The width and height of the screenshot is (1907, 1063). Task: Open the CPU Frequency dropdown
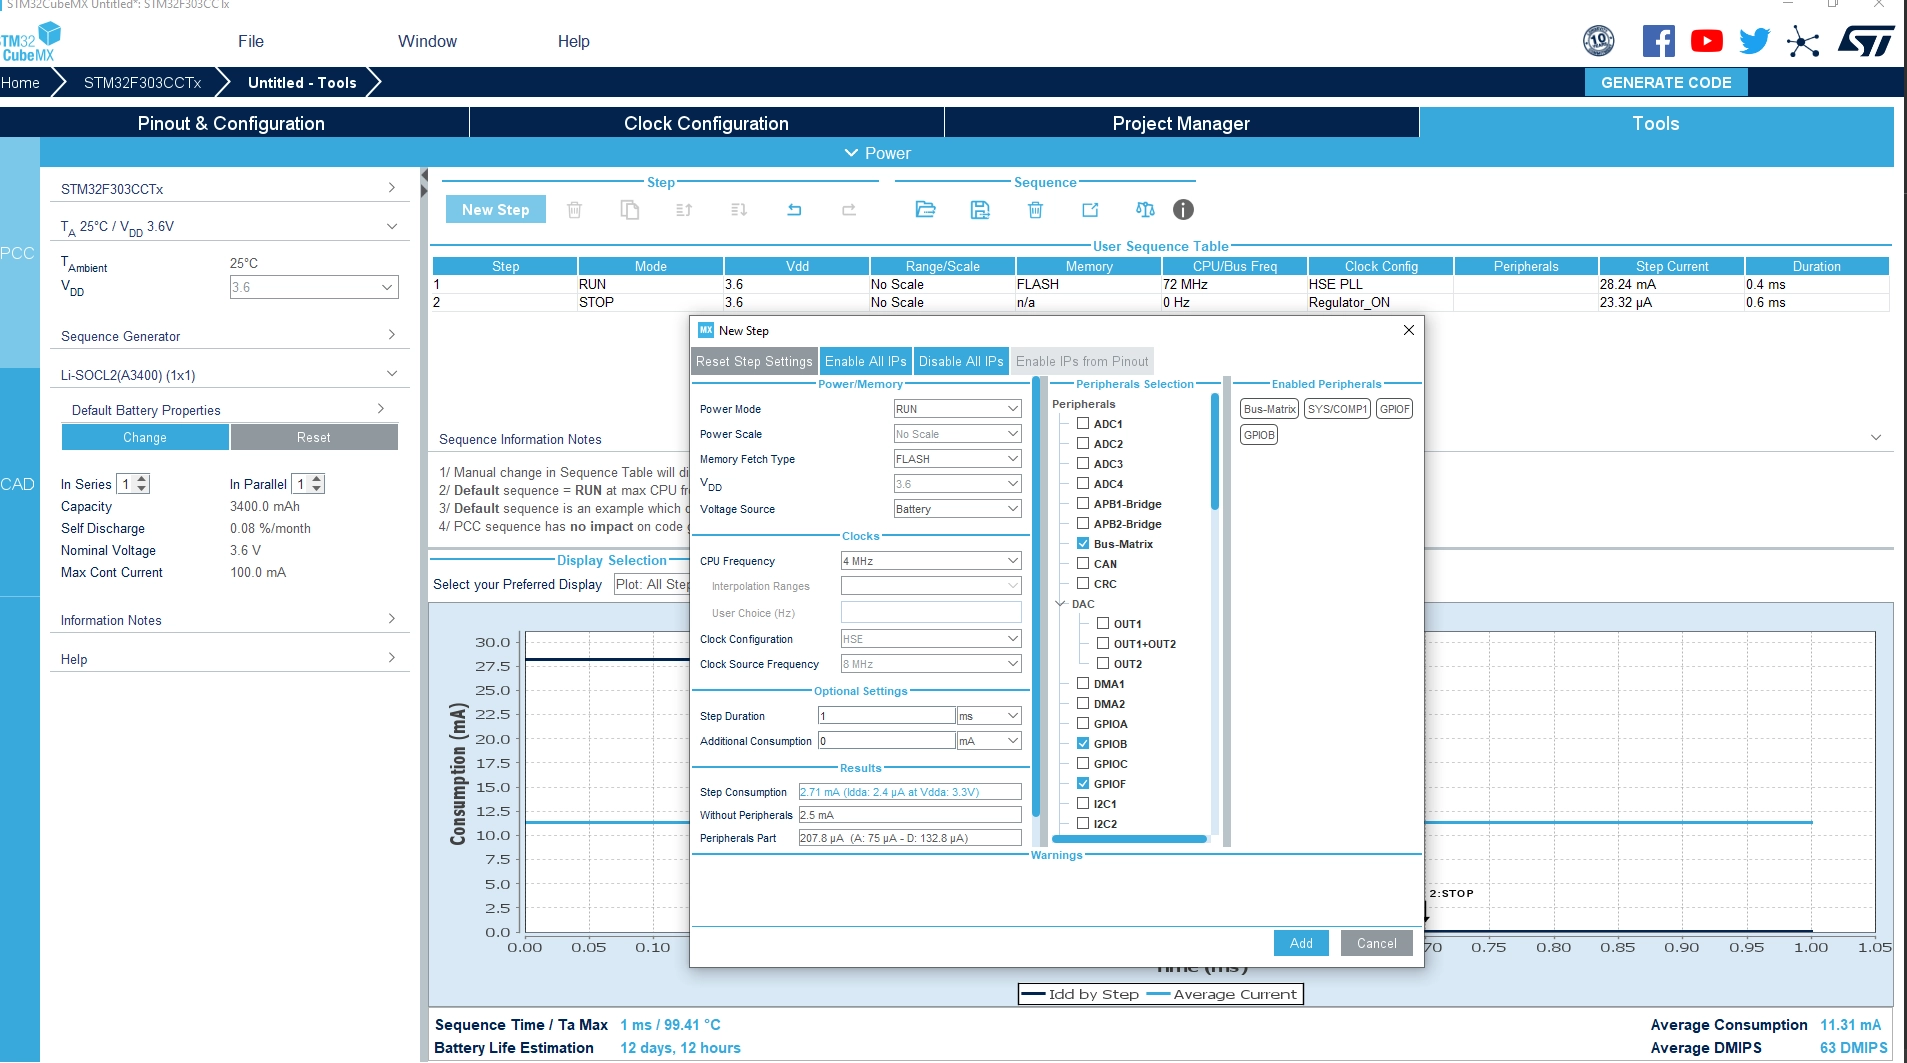coord(931,561)
